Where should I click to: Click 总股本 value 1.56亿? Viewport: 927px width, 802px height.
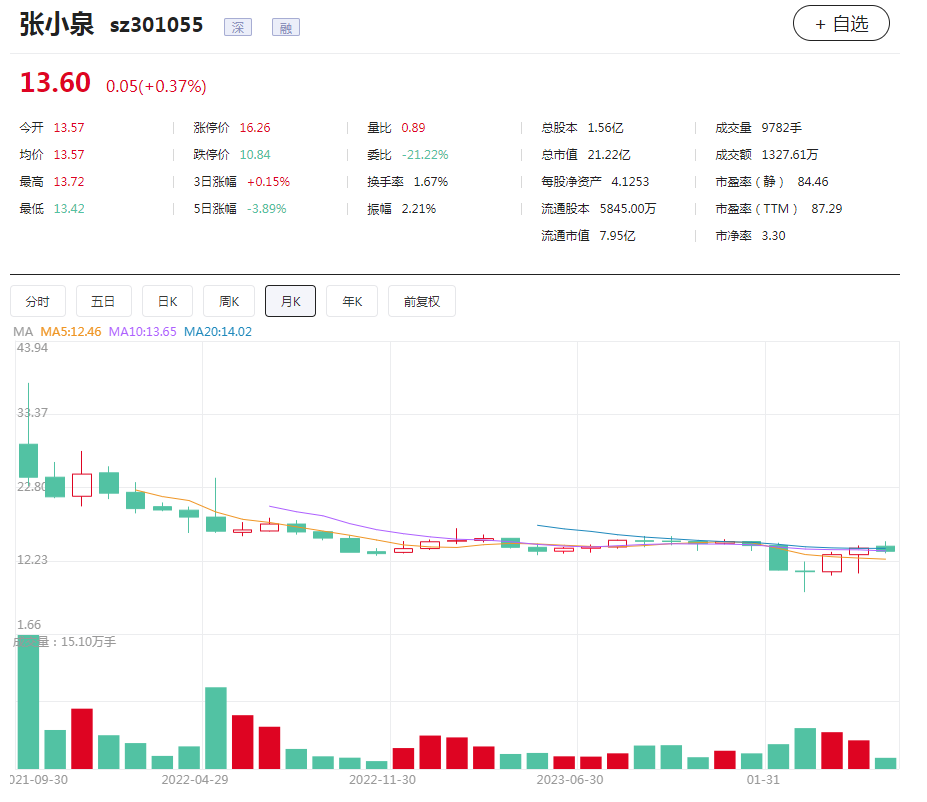tap(605, 128)
